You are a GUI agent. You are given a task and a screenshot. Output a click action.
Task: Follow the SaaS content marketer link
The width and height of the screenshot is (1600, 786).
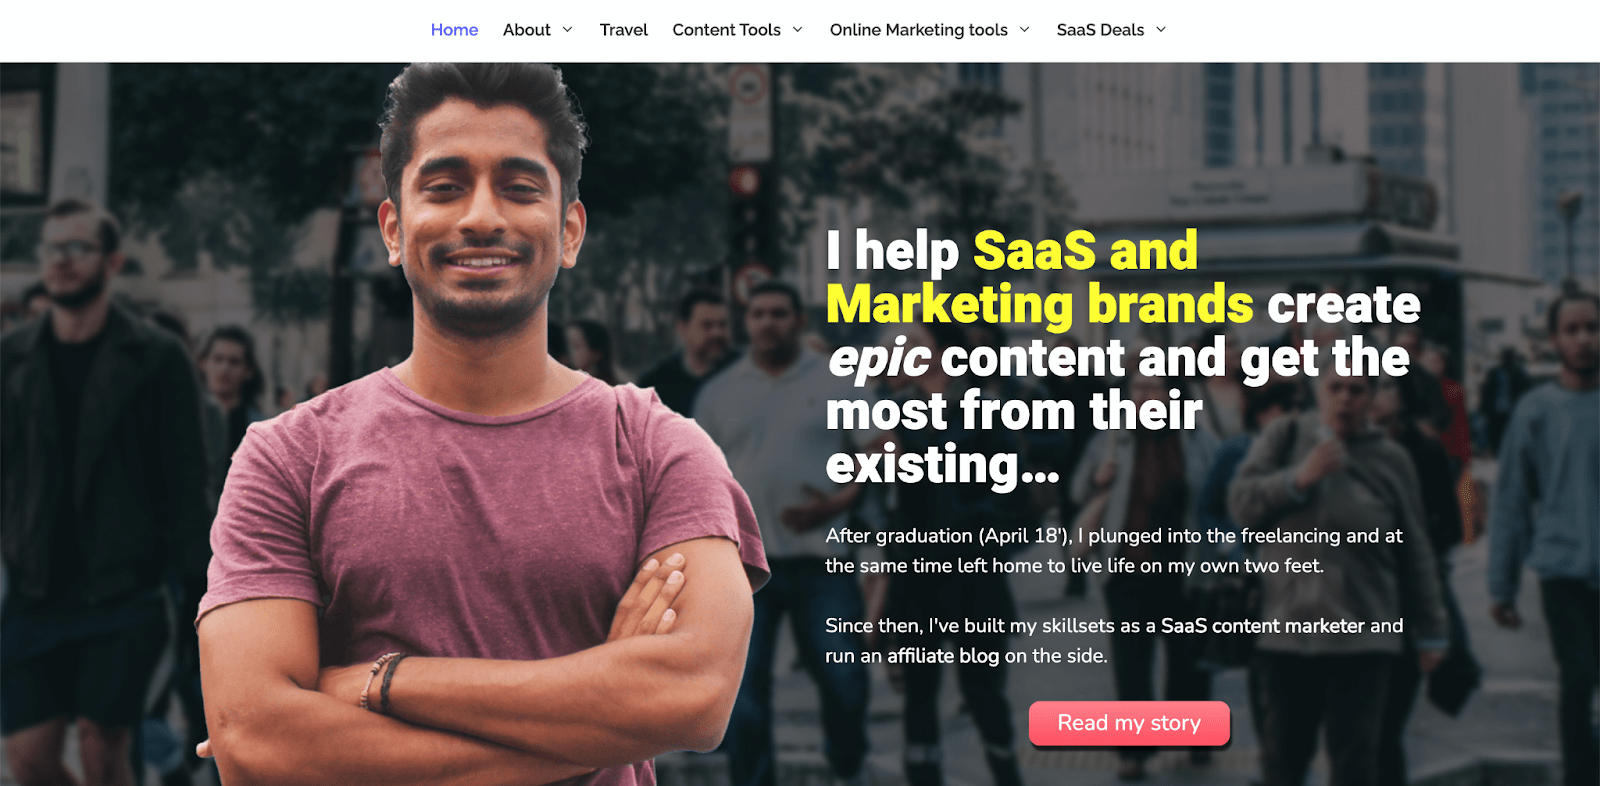coord(1262,626)
